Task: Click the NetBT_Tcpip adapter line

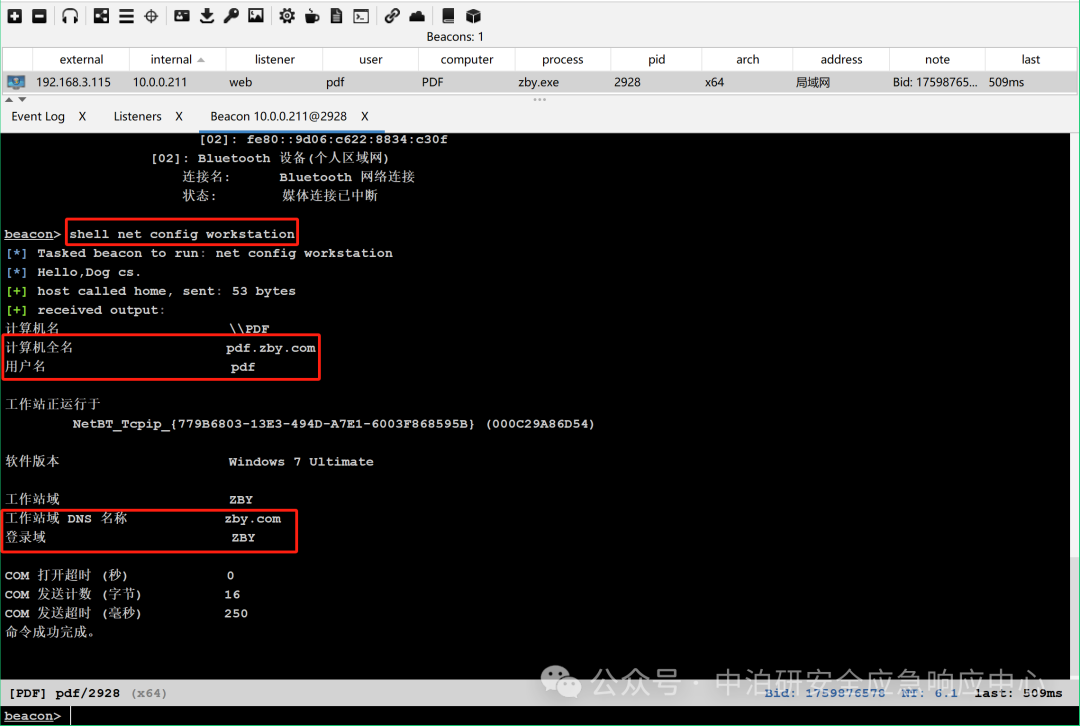Action: (333, 424)
